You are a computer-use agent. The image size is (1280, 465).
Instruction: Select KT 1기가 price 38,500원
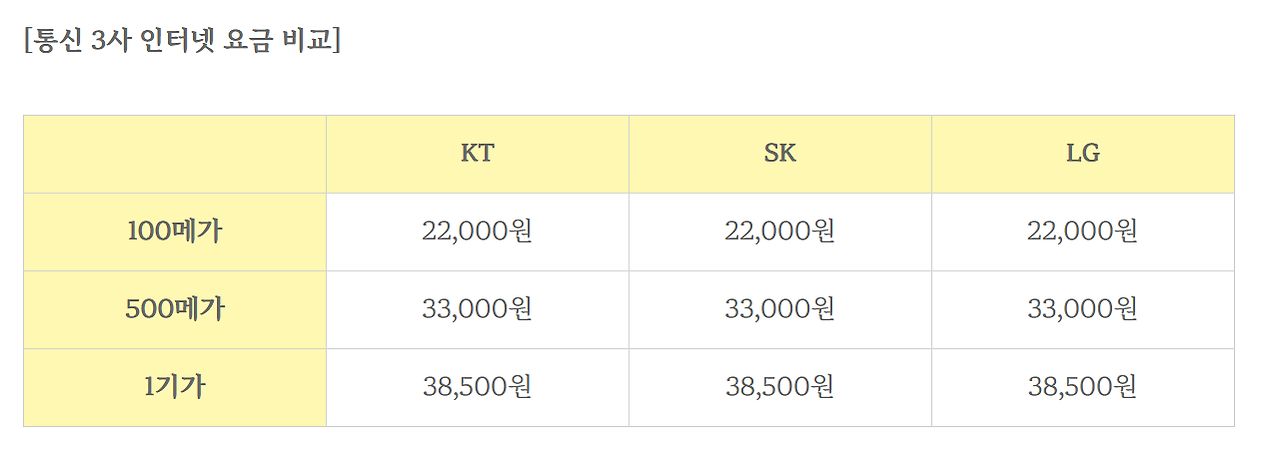click(x=477, y=387)
